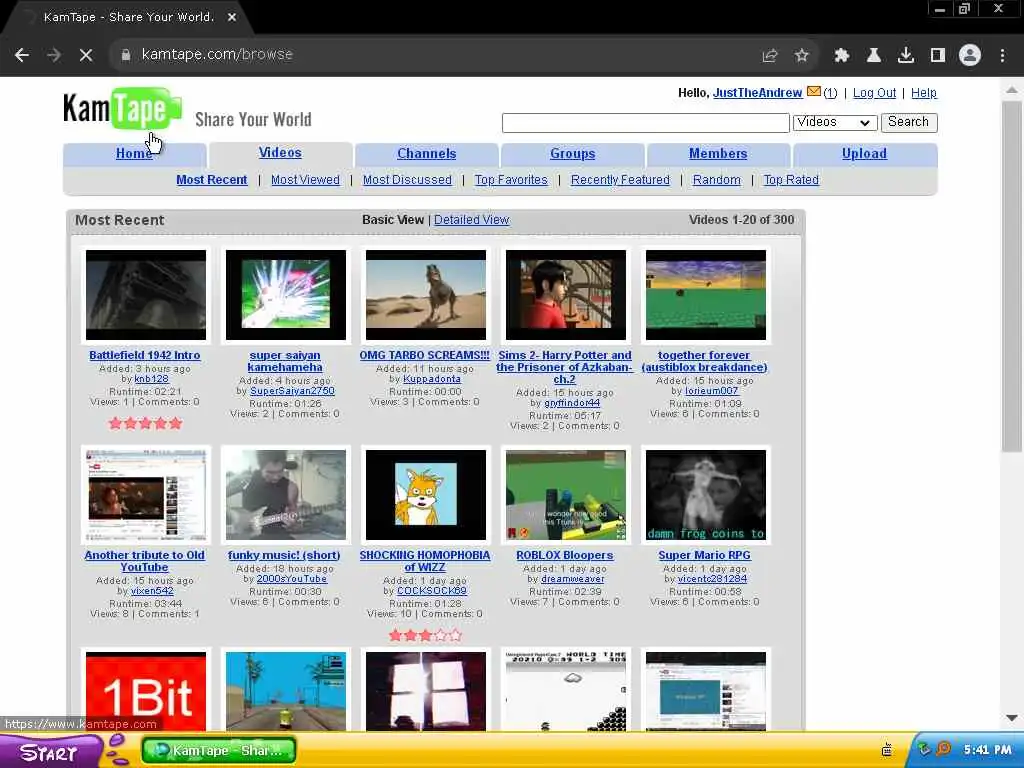The image size is (1024, 768).
Task: Open the funky music! (short) thumbnail
Action: tap(285, 495)
